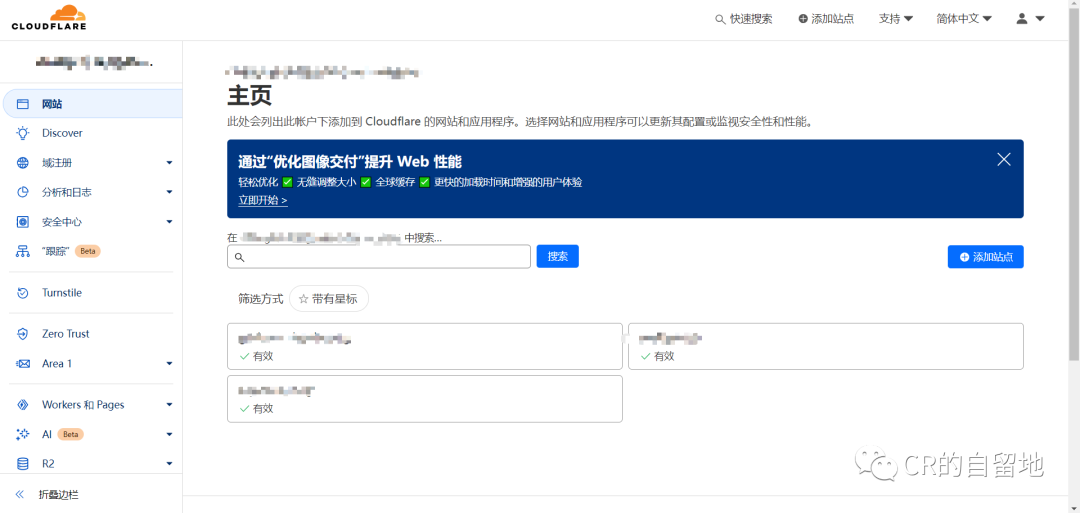Click the blue 搜索 button
This screenshot has width=1080, height=513.
point(557,257)
